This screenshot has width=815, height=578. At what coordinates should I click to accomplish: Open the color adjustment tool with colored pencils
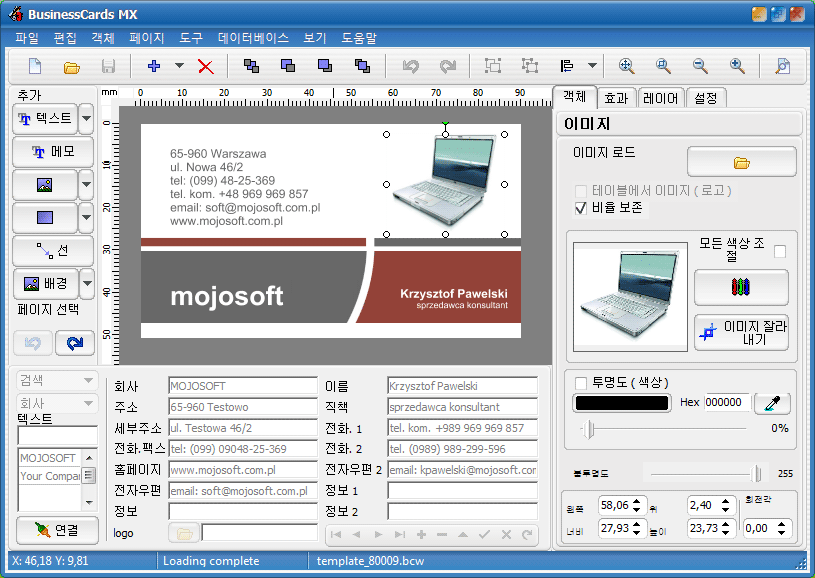click(x=741, y=287)
